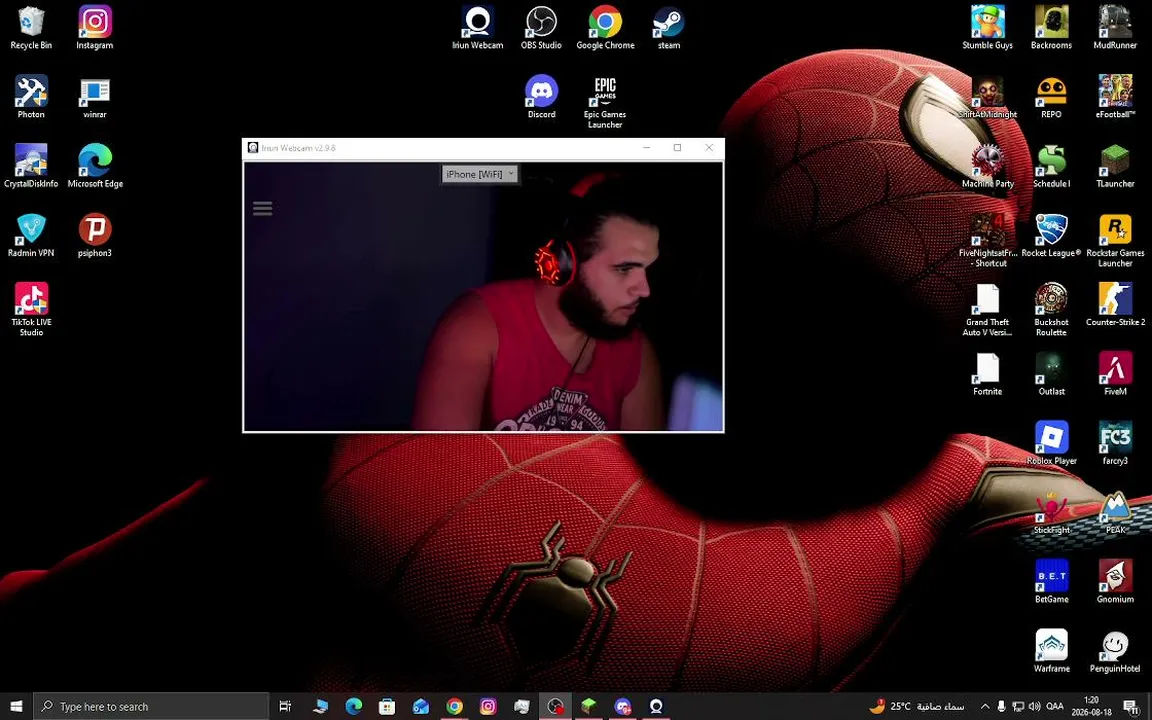Select the Google Chrome desktop shortcut
The height and width of the screenshot is (720, 1152).
(605, 28)
